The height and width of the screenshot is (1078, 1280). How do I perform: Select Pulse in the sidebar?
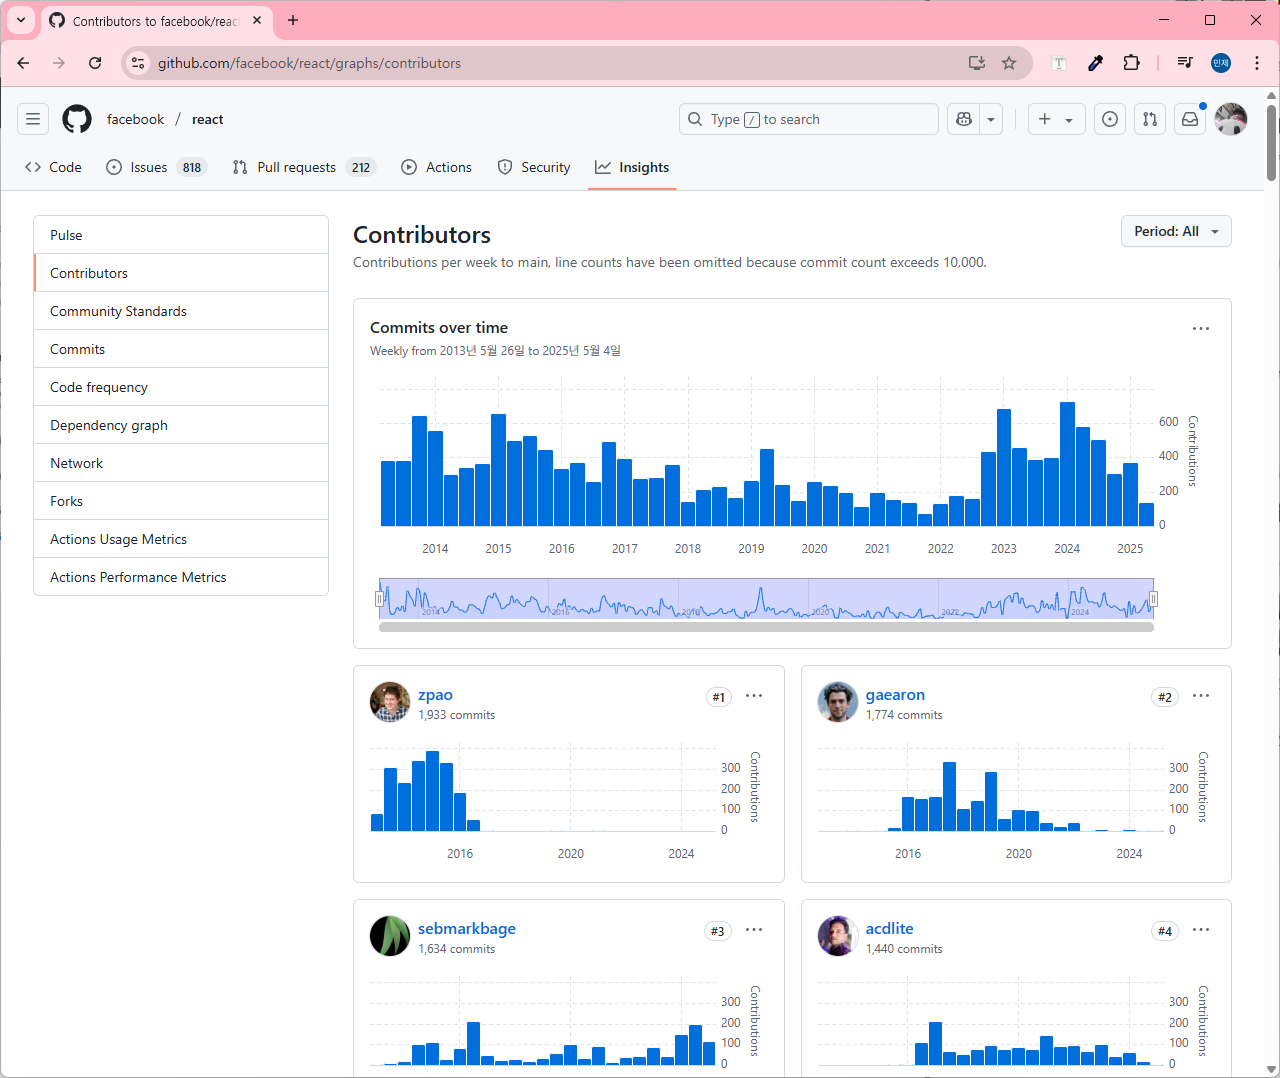(x=181, y=235)
